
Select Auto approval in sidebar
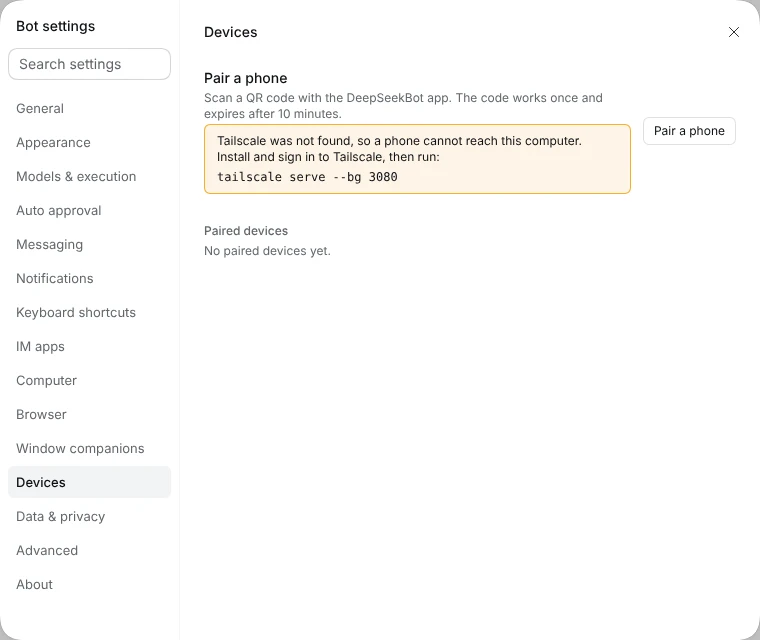89,210
